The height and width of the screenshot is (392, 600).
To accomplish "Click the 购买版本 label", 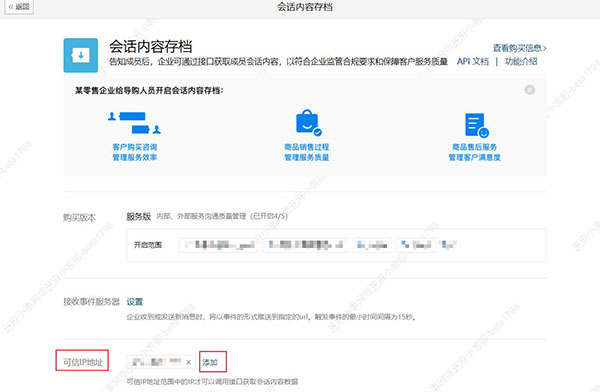I will pos(79,217).
